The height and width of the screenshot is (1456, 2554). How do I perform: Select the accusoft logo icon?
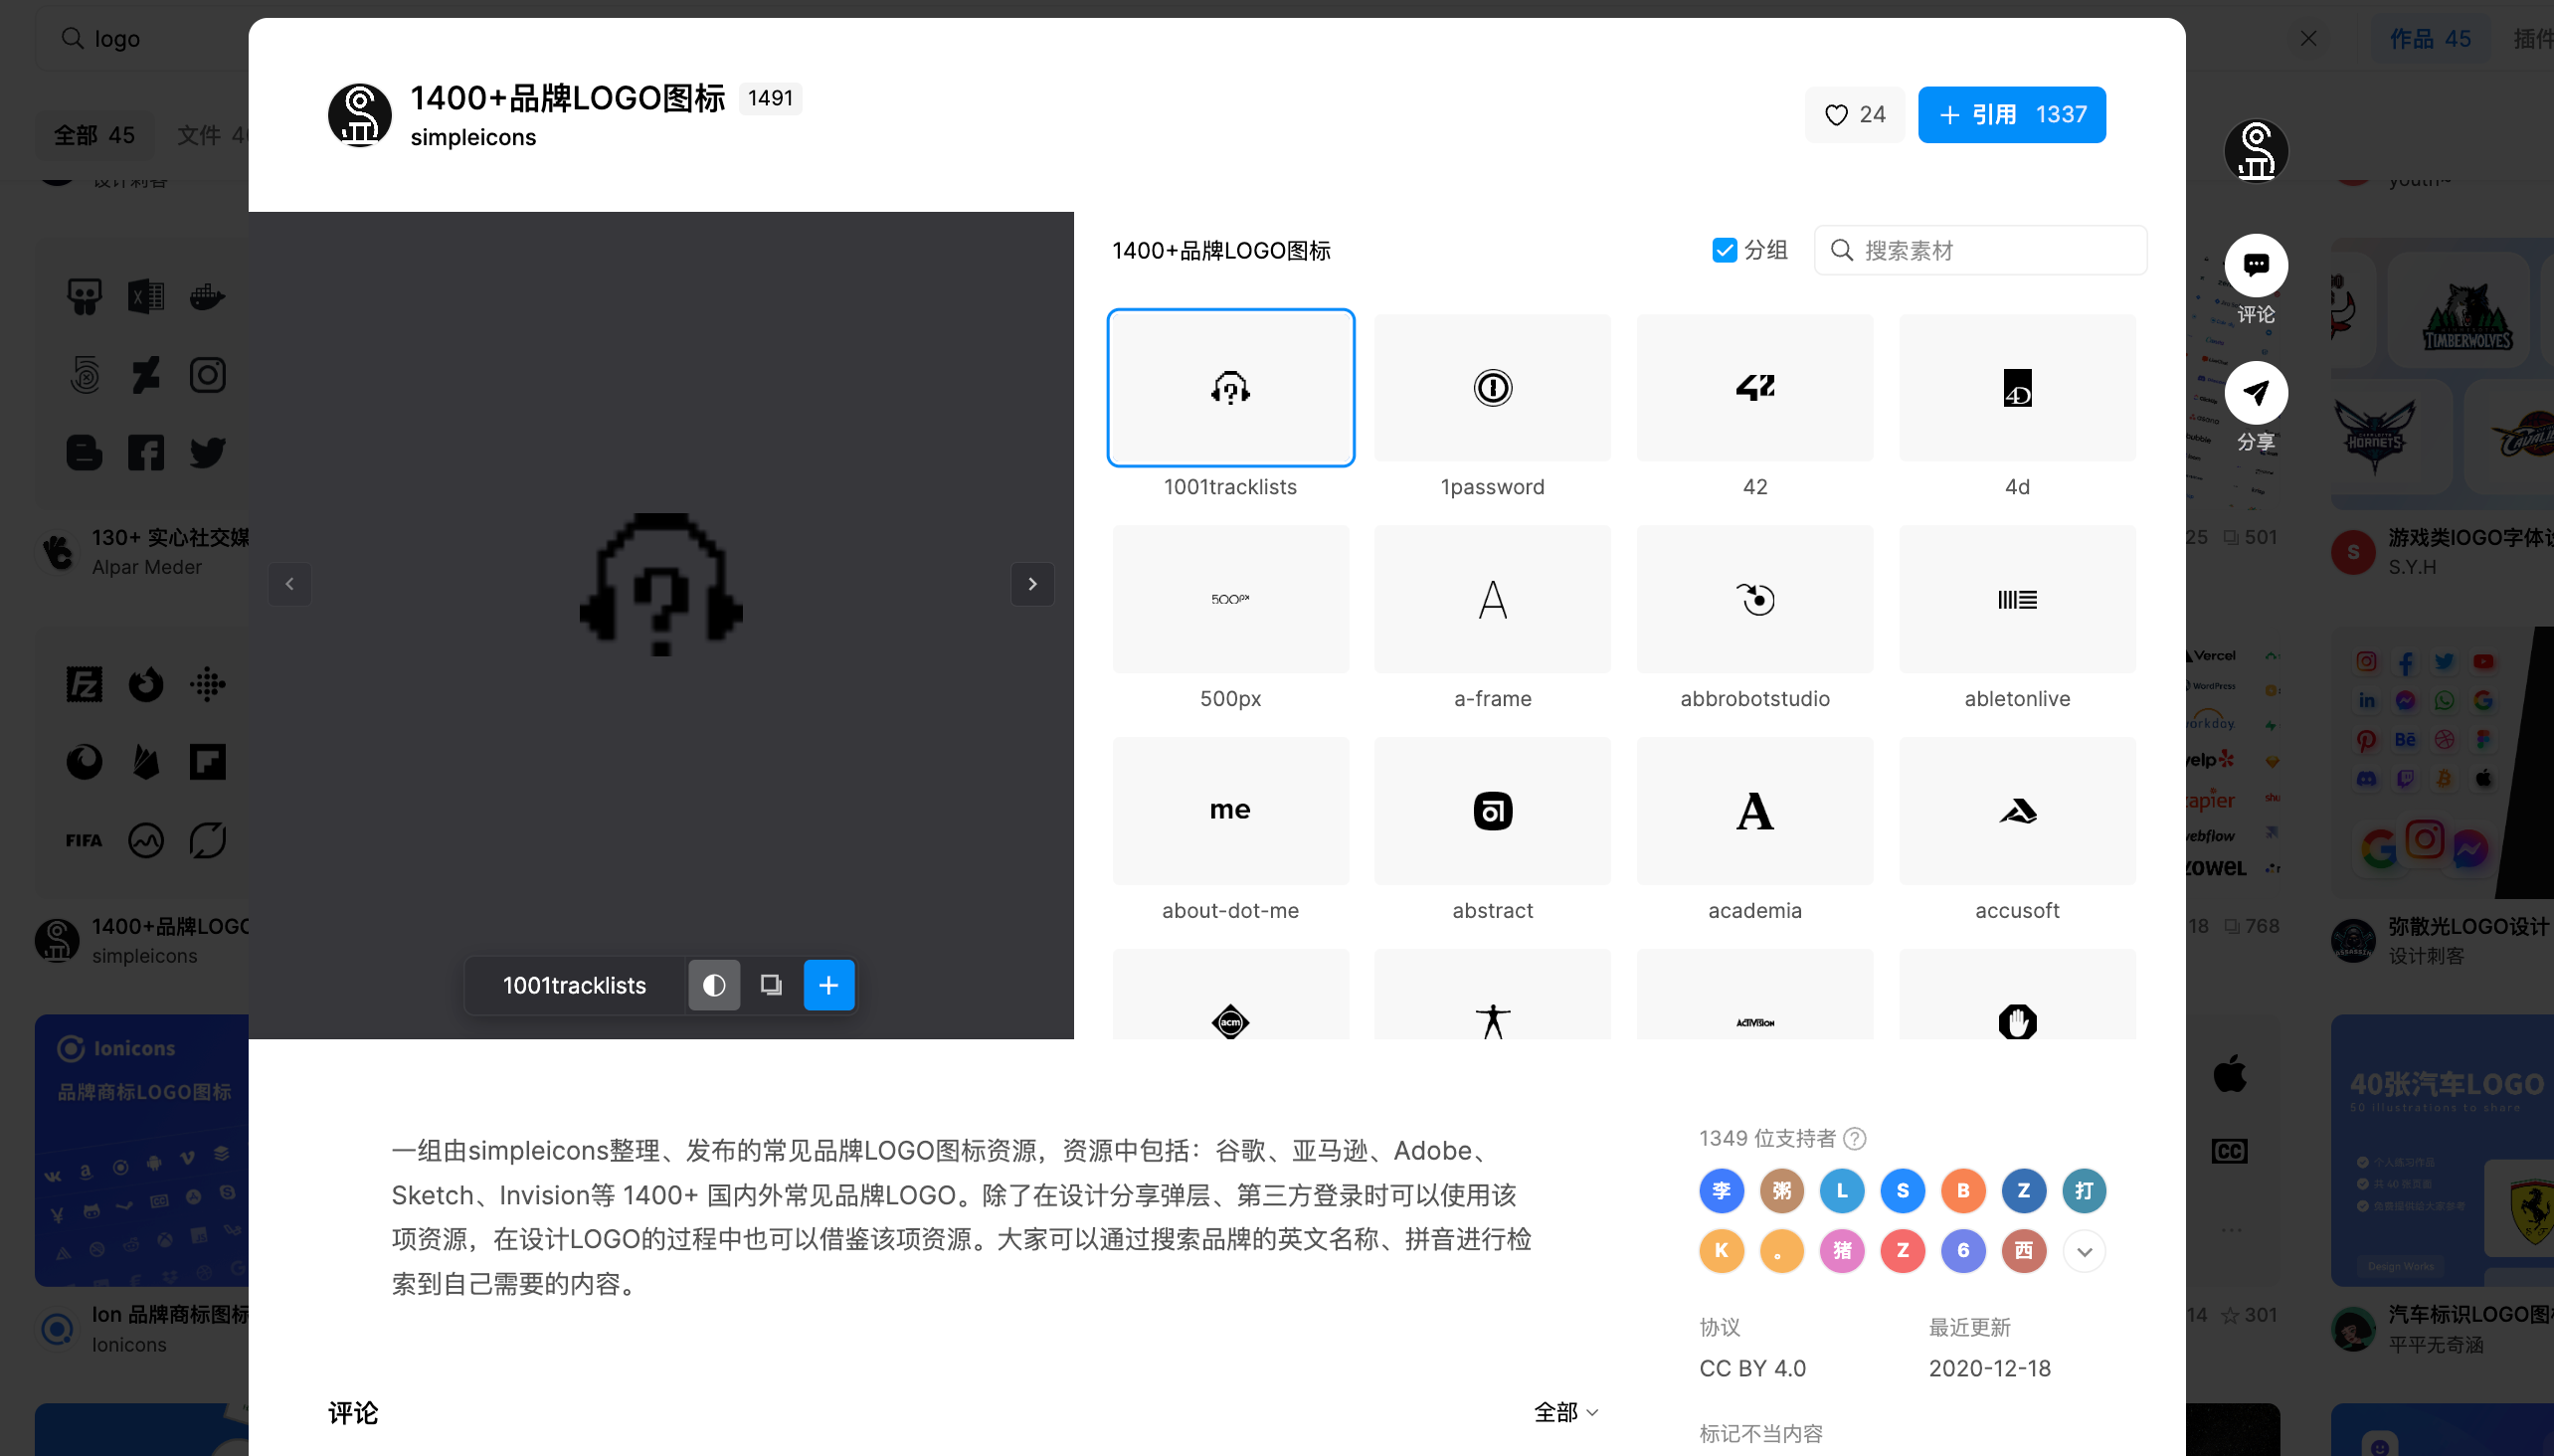tap(2017, 811)
